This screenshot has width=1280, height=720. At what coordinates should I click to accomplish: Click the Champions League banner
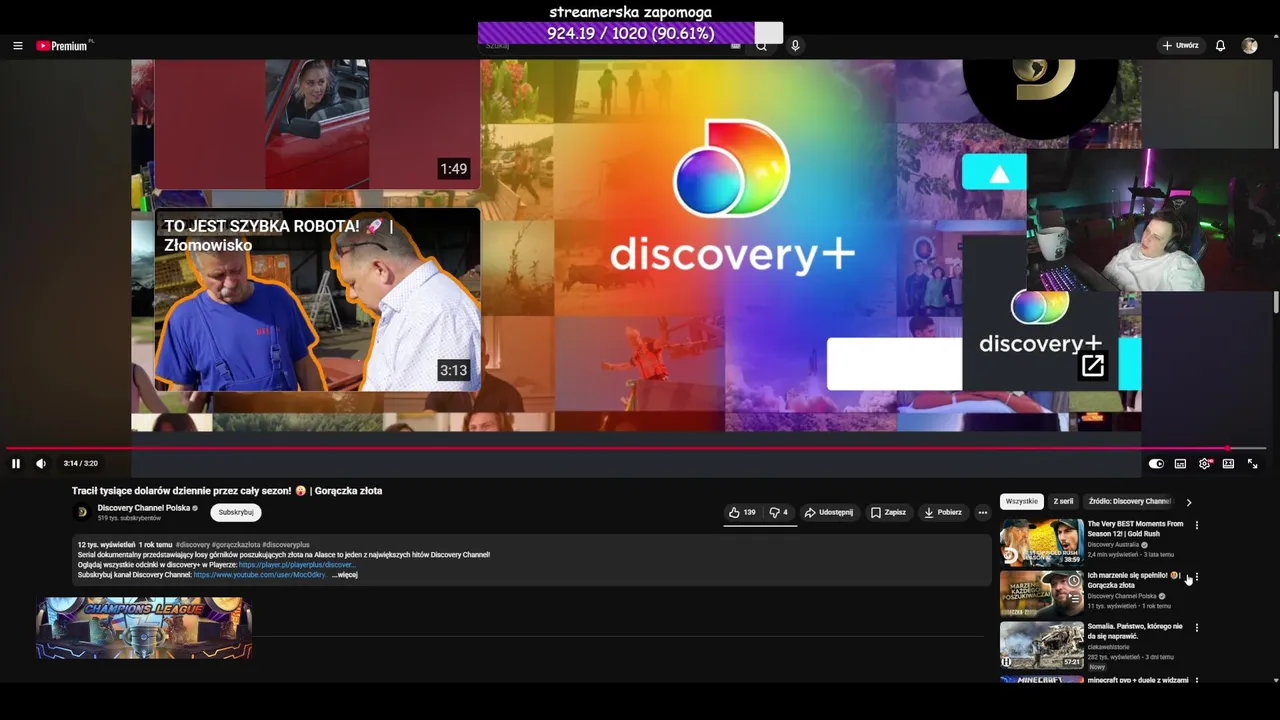click(x=144, y=628)
